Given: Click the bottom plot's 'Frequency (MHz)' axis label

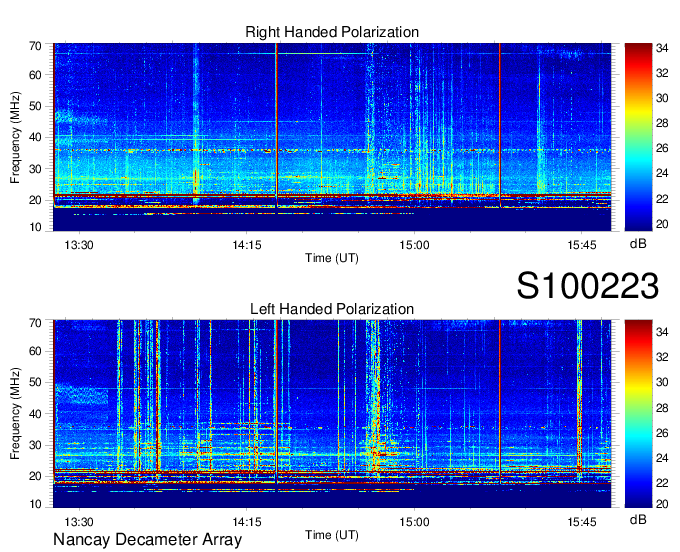Looking at the screenshot, I should click(15, 414).
